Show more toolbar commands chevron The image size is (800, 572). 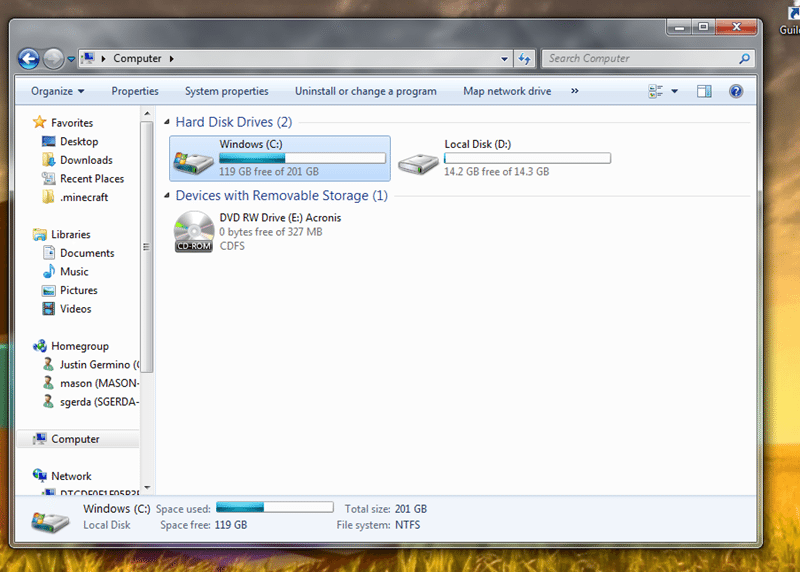[x=574, y=91]
